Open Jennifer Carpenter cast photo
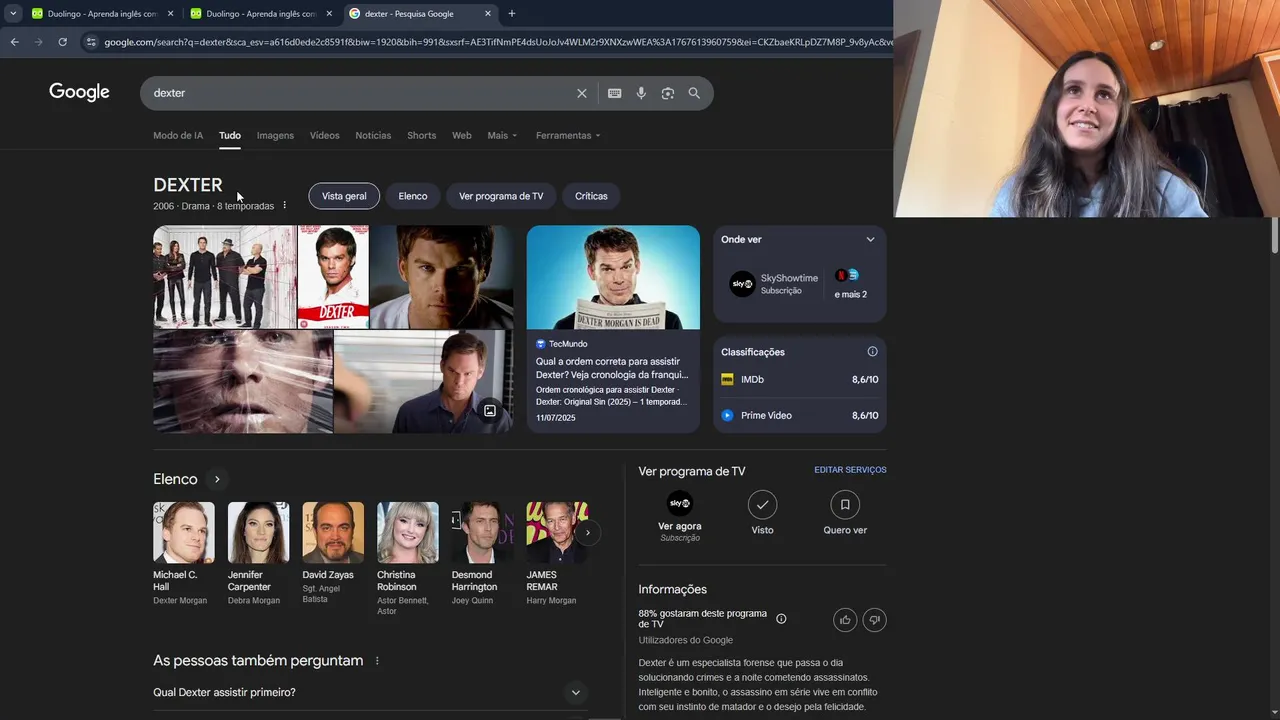The width and height of the screenshot is (1280, 720). point(258,532)
